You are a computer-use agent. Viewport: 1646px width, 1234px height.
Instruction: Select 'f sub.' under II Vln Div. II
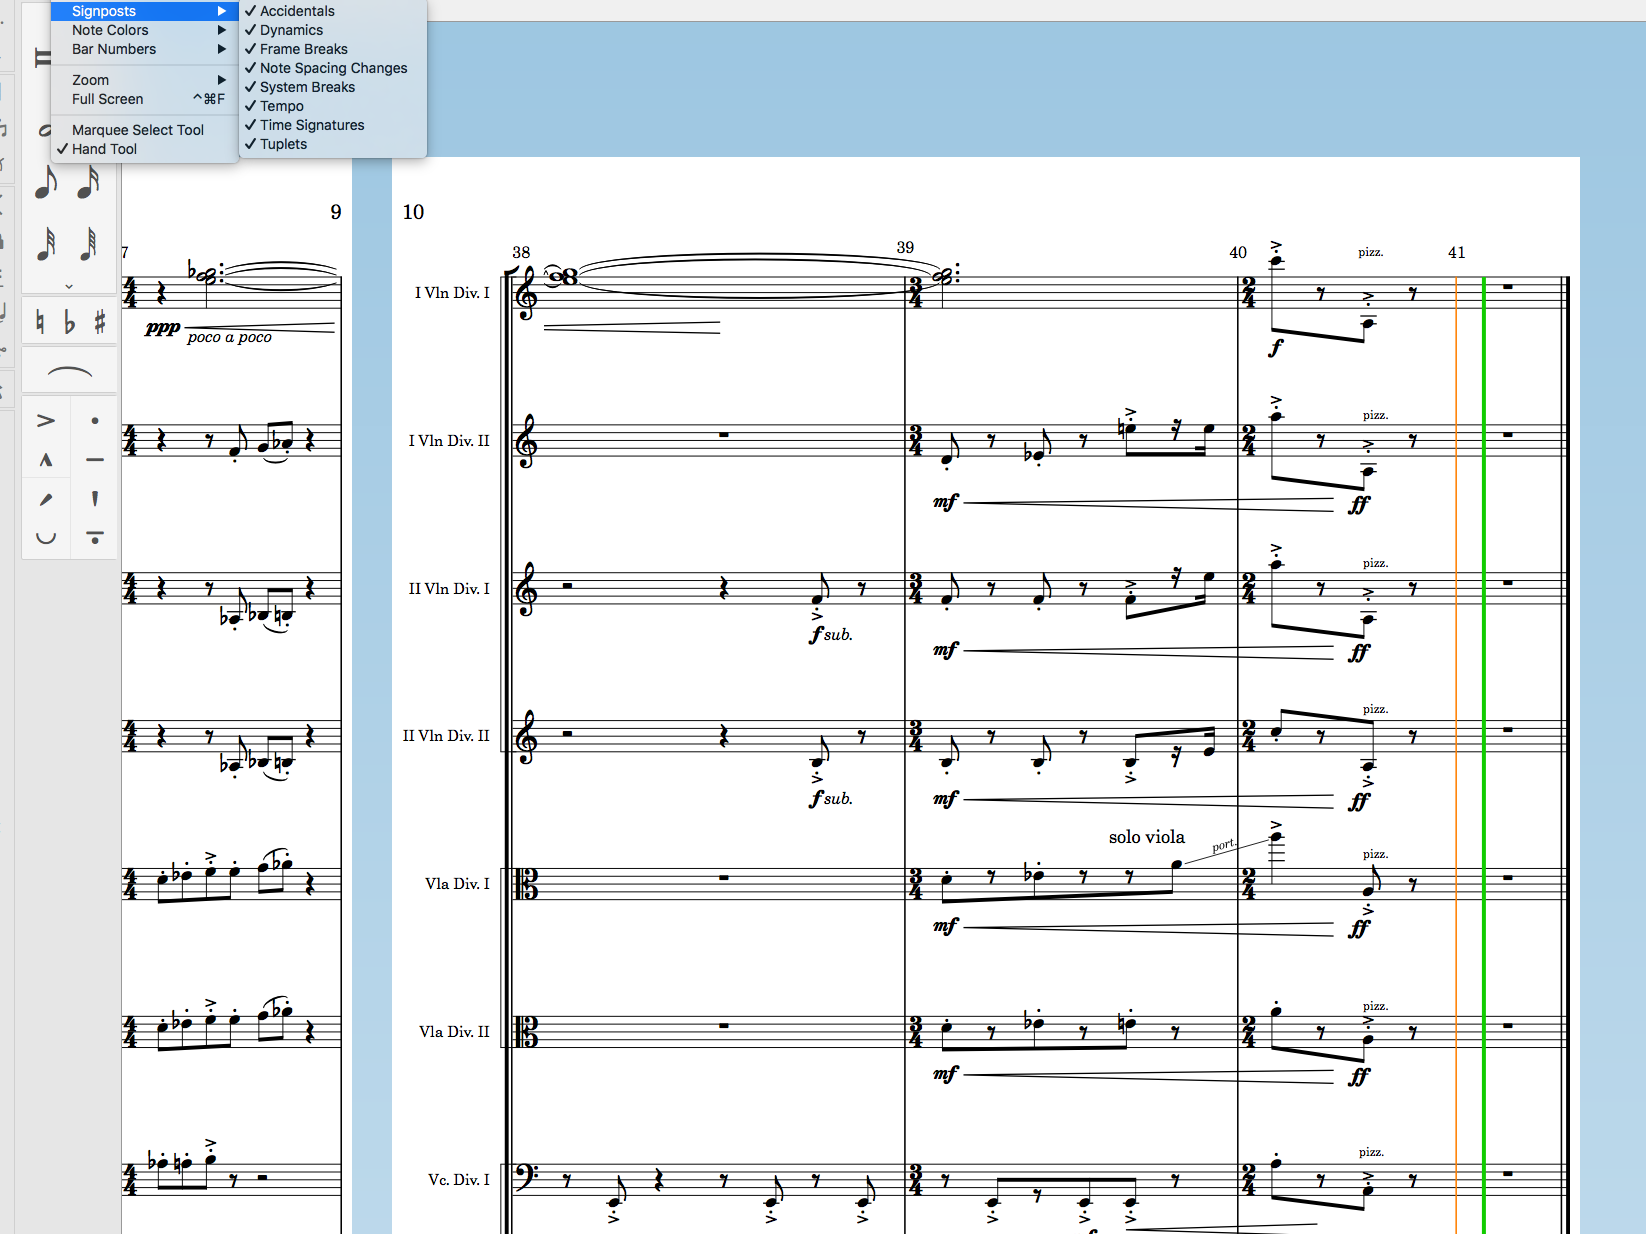[831, 798]
